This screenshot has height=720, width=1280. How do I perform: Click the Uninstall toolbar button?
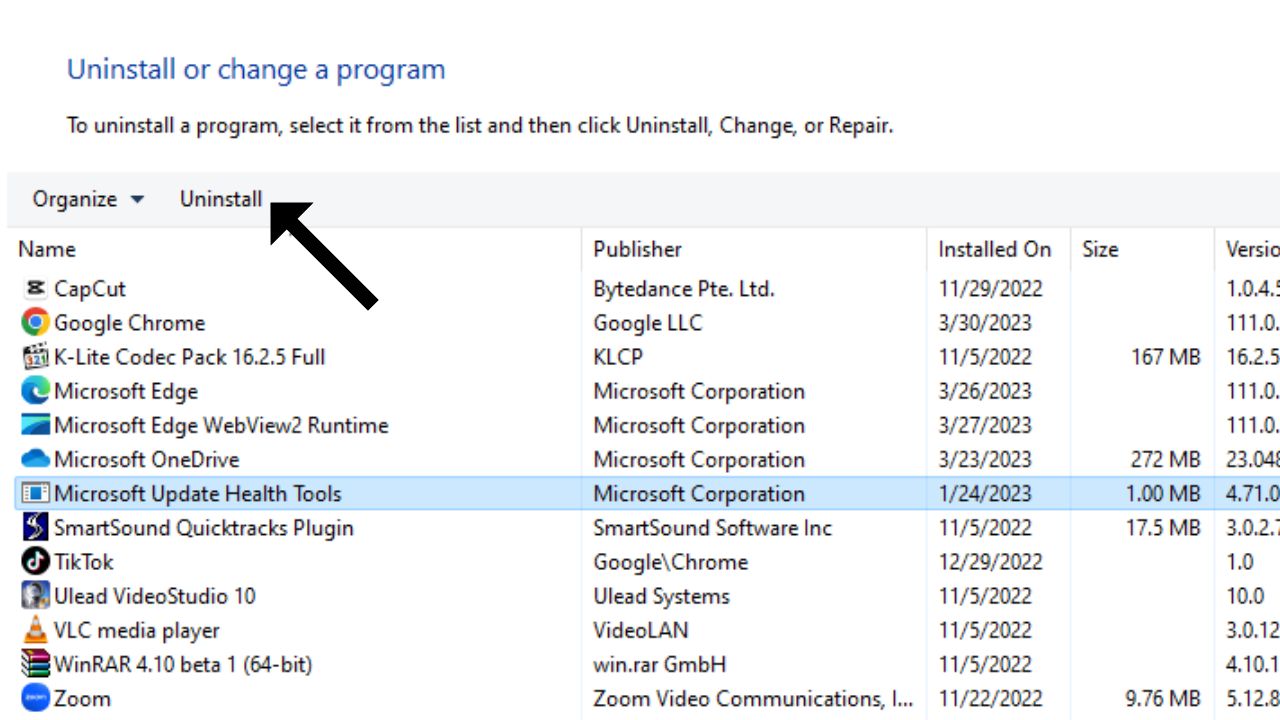tap(221, 199)
